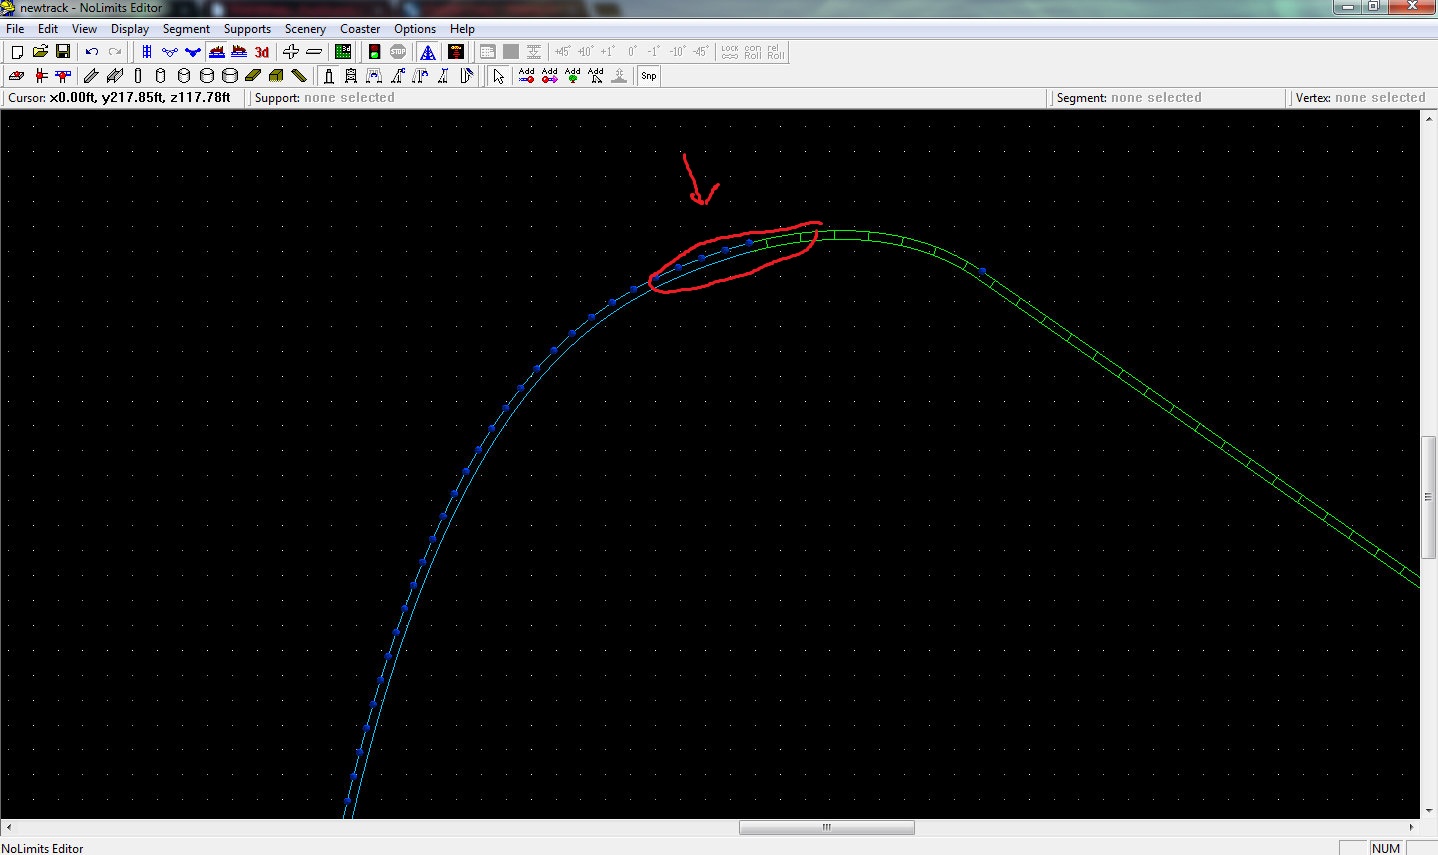Click the -10° roll button
Screen dimensions: 1438x855
coord(677,52)
